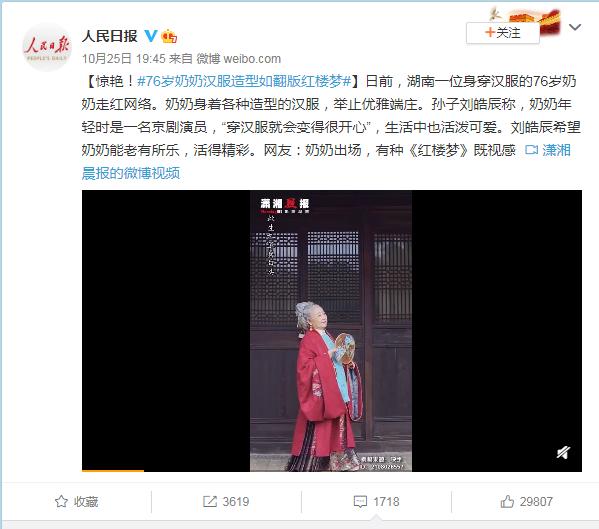Click the 人民日报 profile avatar
This screenshot has height=529, width=599.
click(47, 47)
